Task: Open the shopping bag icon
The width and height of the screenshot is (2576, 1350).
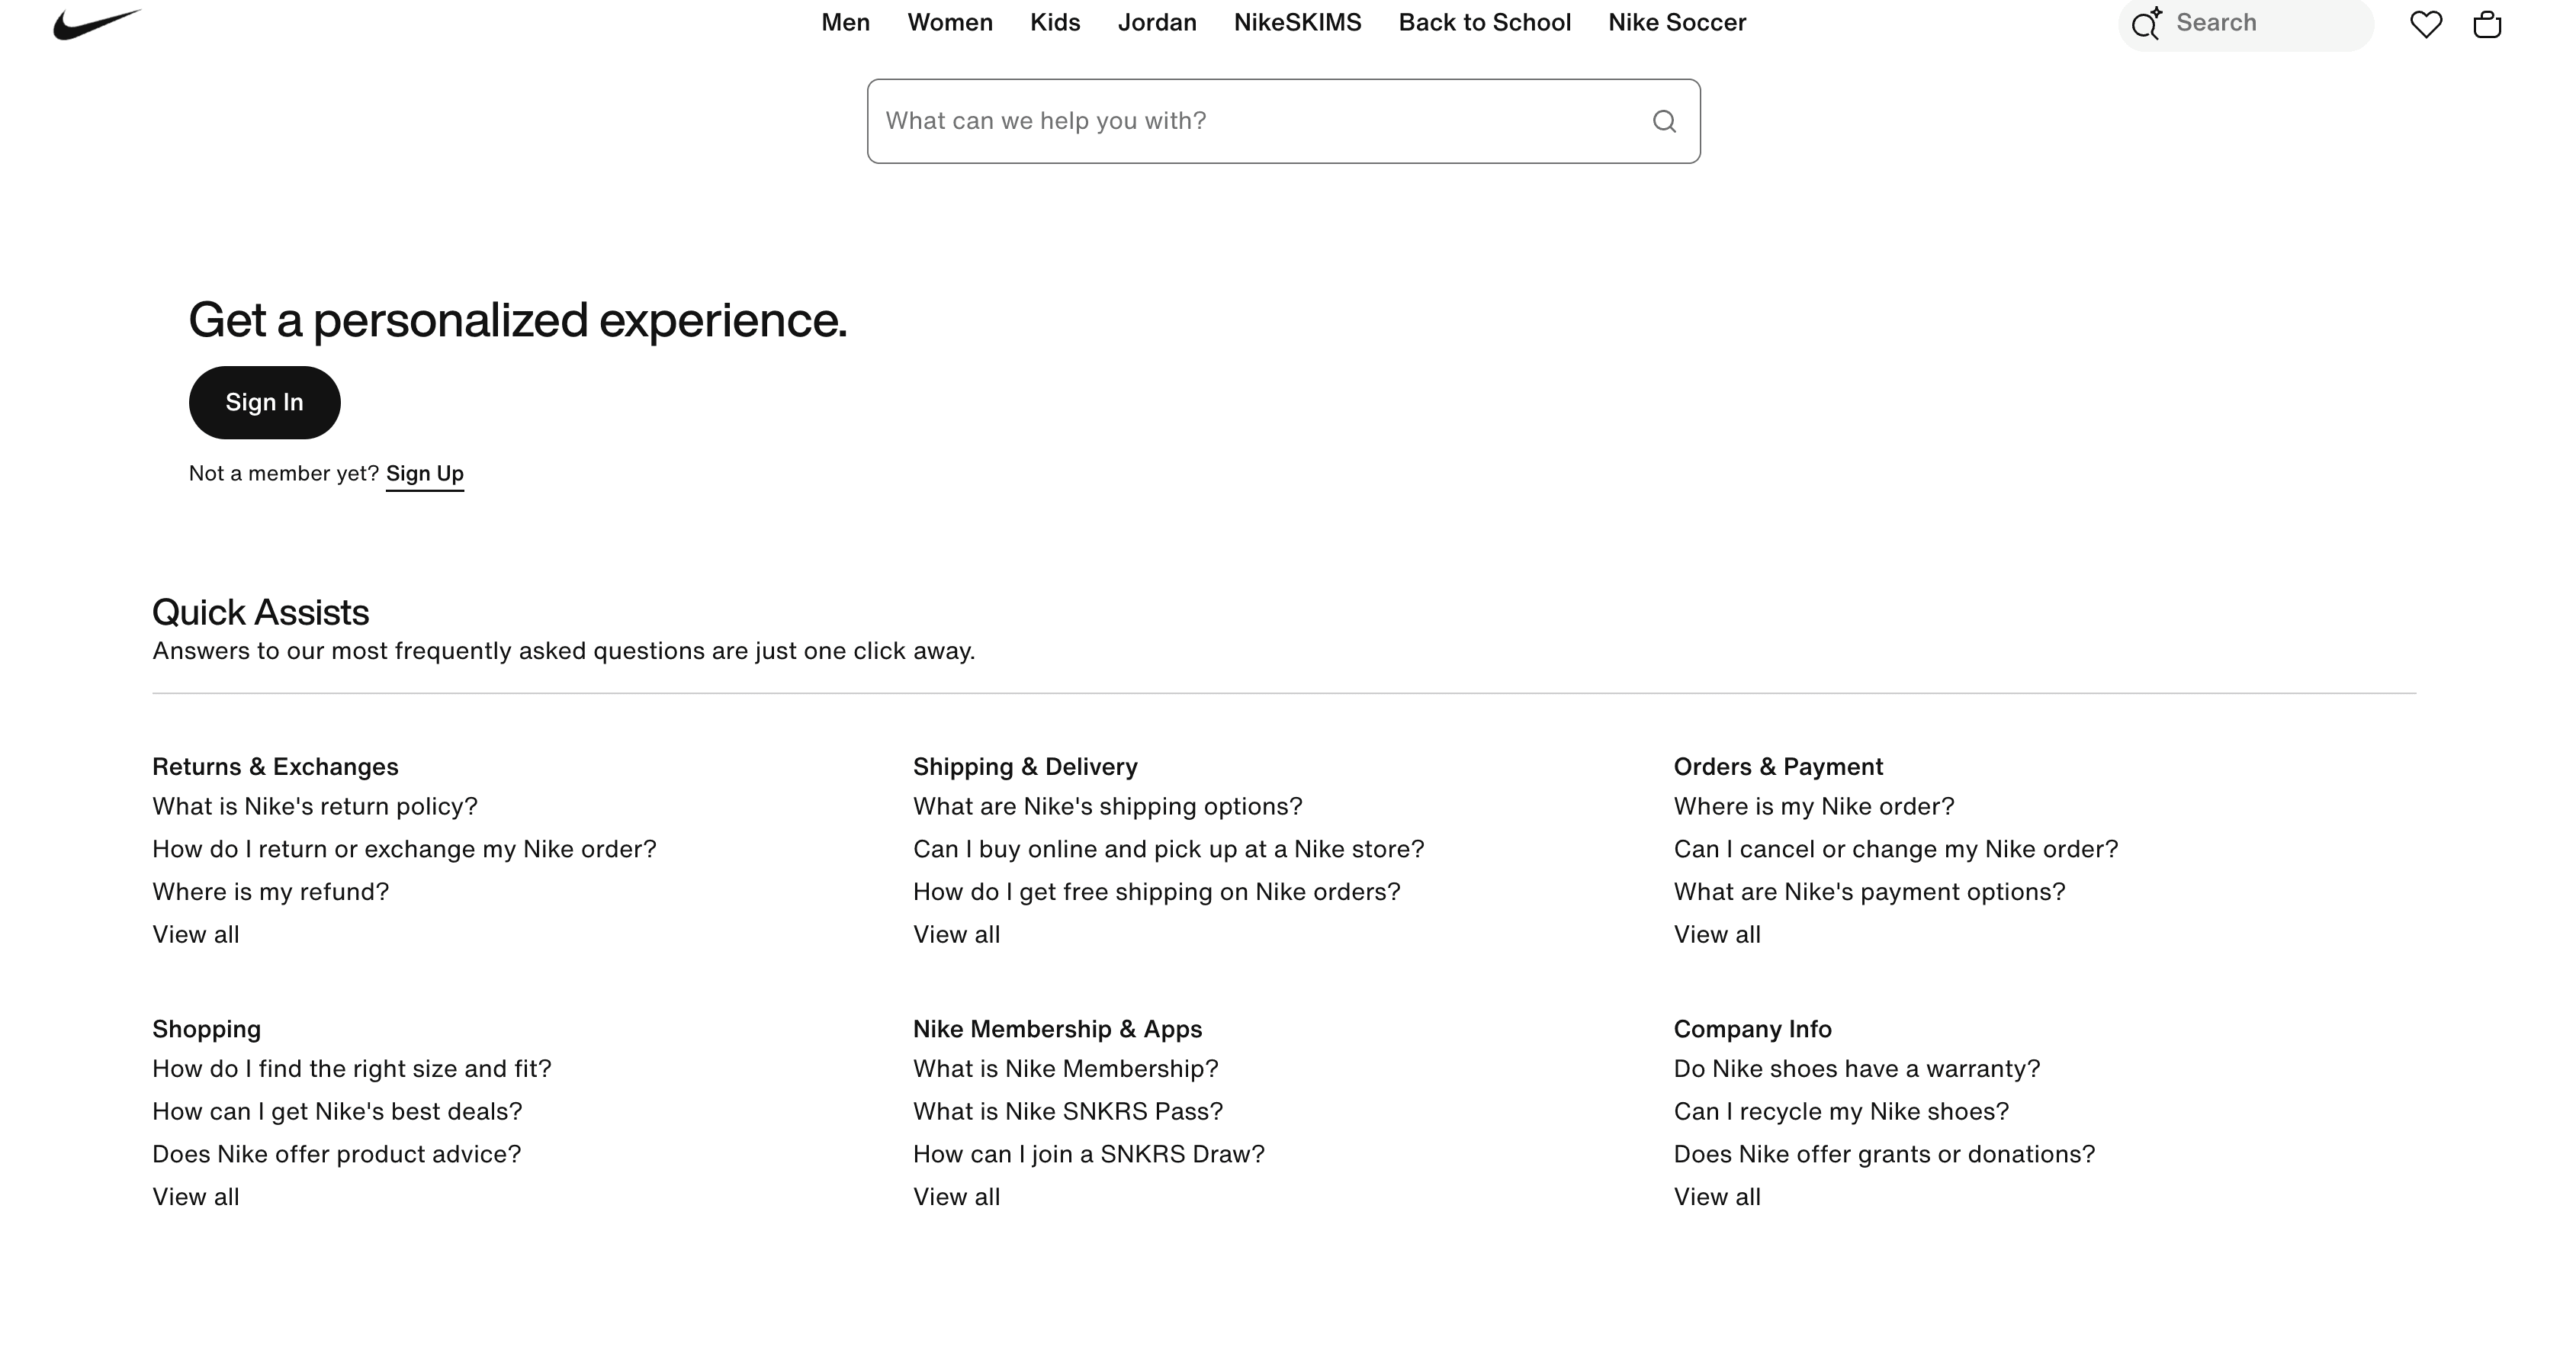Action: (x=2487, y=24)
